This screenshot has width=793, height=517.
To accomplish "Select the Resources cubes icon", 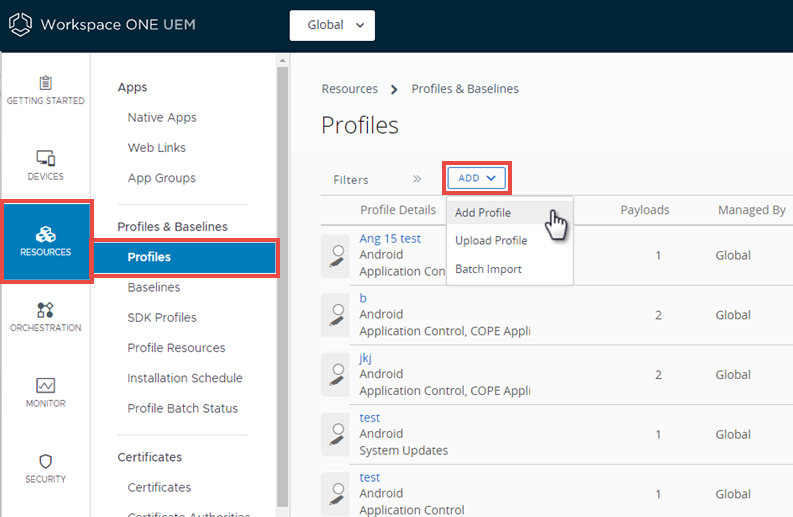I will (46, 234).
